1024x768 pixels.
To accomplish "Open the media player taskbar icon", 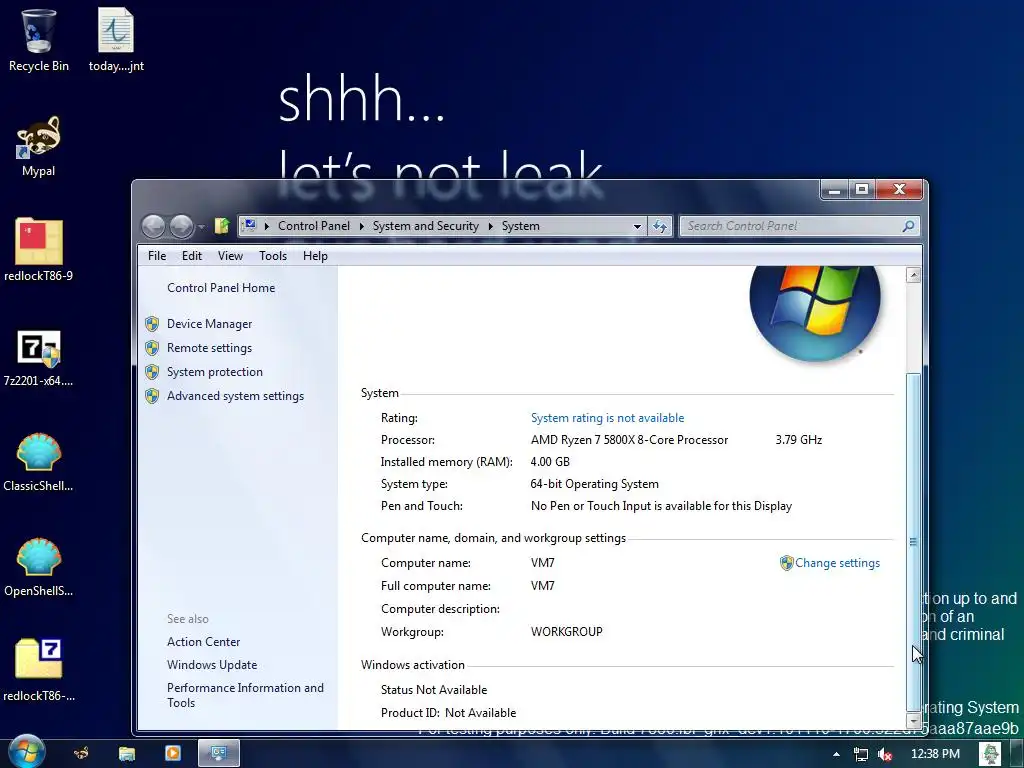I will point(172,754).
